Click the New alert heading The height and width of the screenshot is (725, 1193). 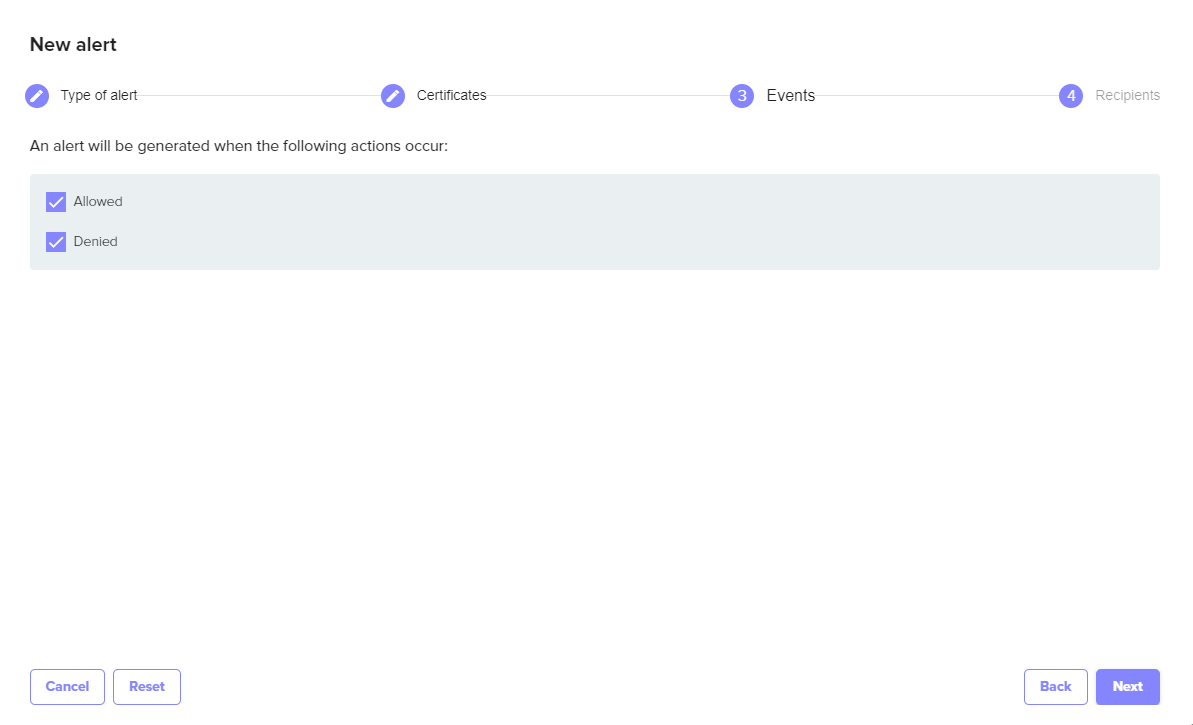(73, 45)
